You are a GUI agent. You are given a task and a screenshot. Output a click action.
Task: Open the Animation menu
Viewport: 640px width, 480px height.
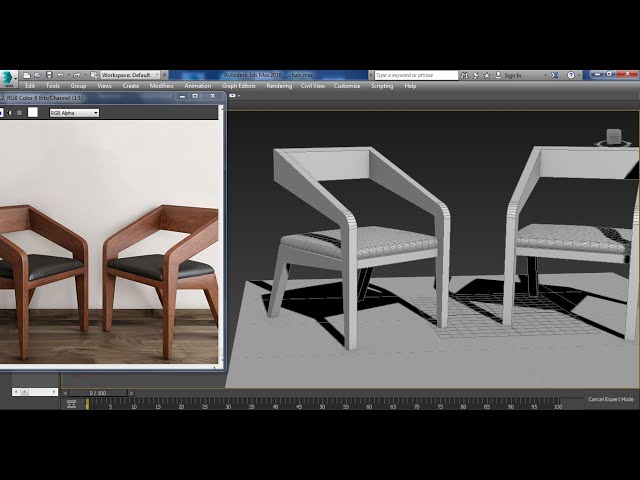[x=198, y=86]
